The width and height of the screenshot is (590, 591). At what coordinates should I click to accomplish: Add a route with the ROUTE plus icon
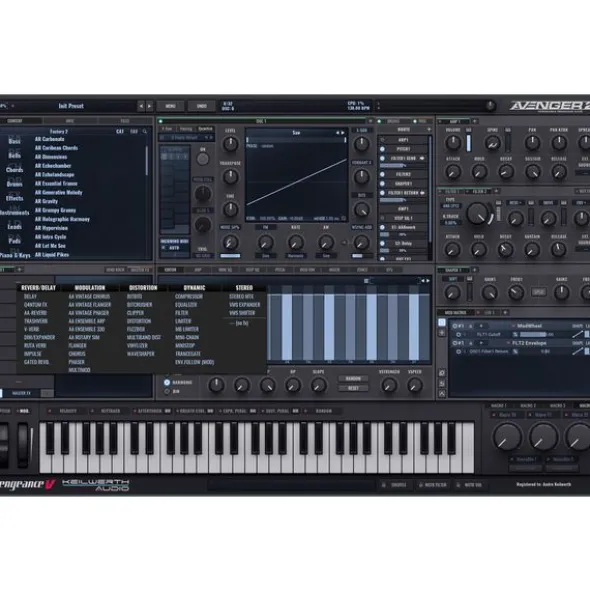point(429,129)
